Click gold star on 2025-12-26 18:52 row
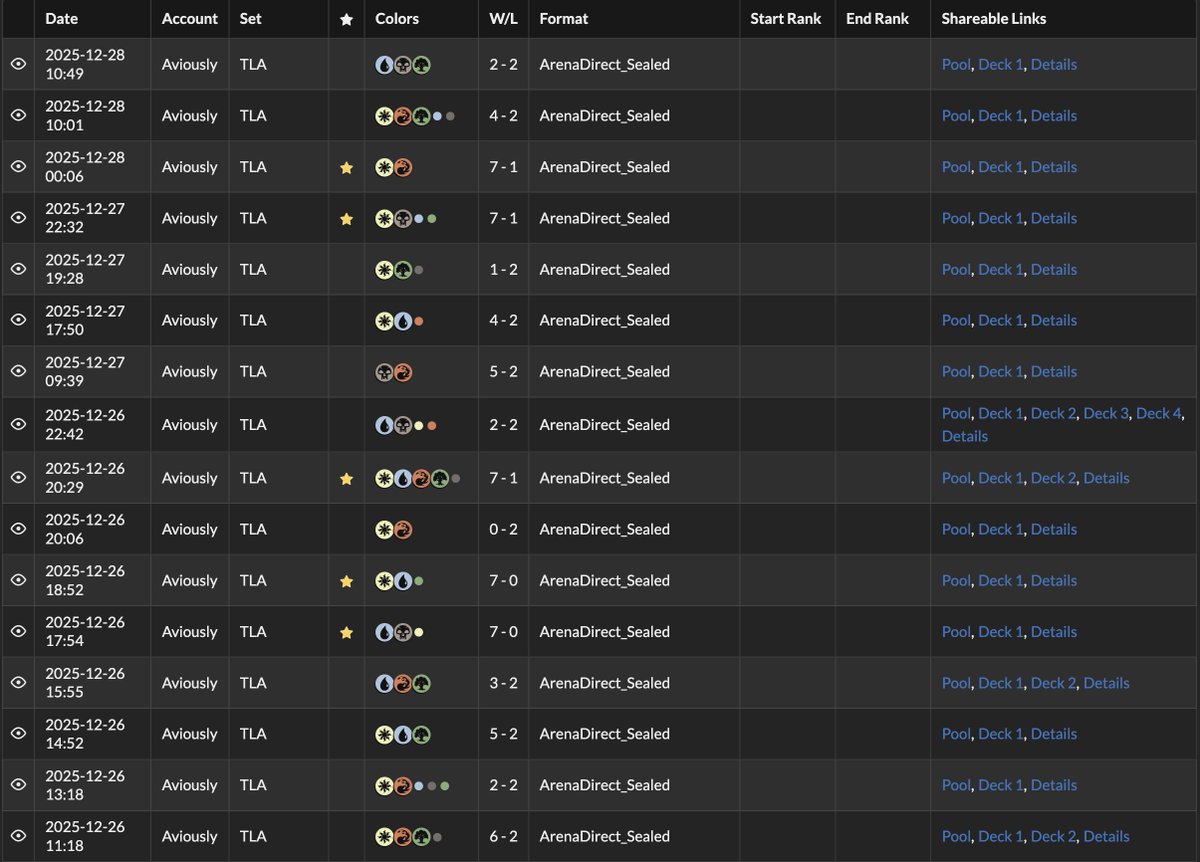This screenshot has height=862, width=1200. (346, 580)
